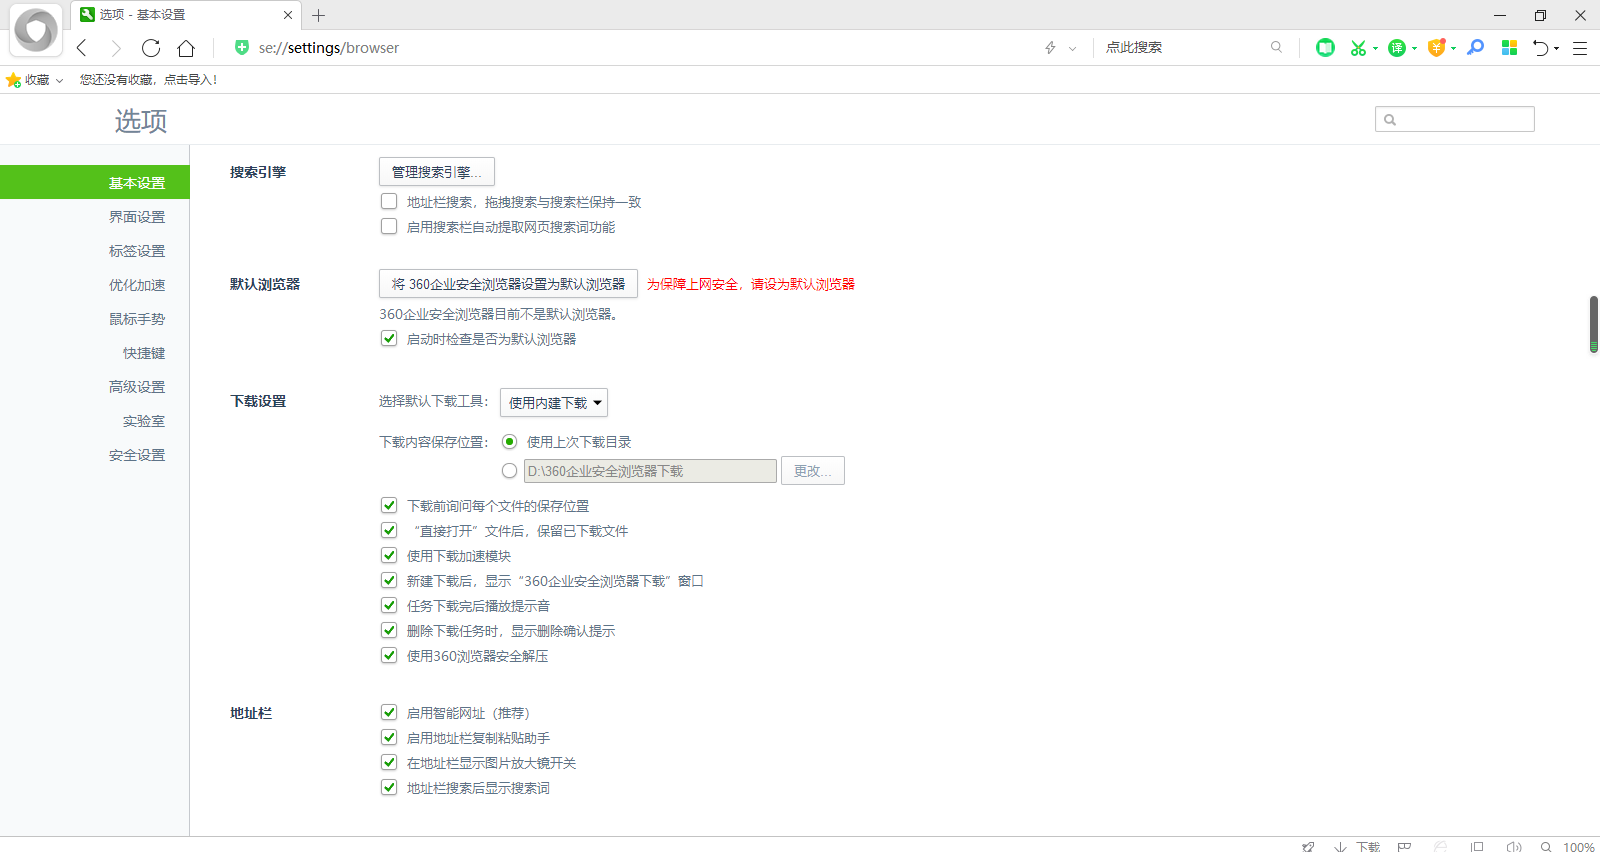Viewport: 1600px width, 852px height.
Task: Click the rocket accelerator status icon
Action: tap(1308, 847)
